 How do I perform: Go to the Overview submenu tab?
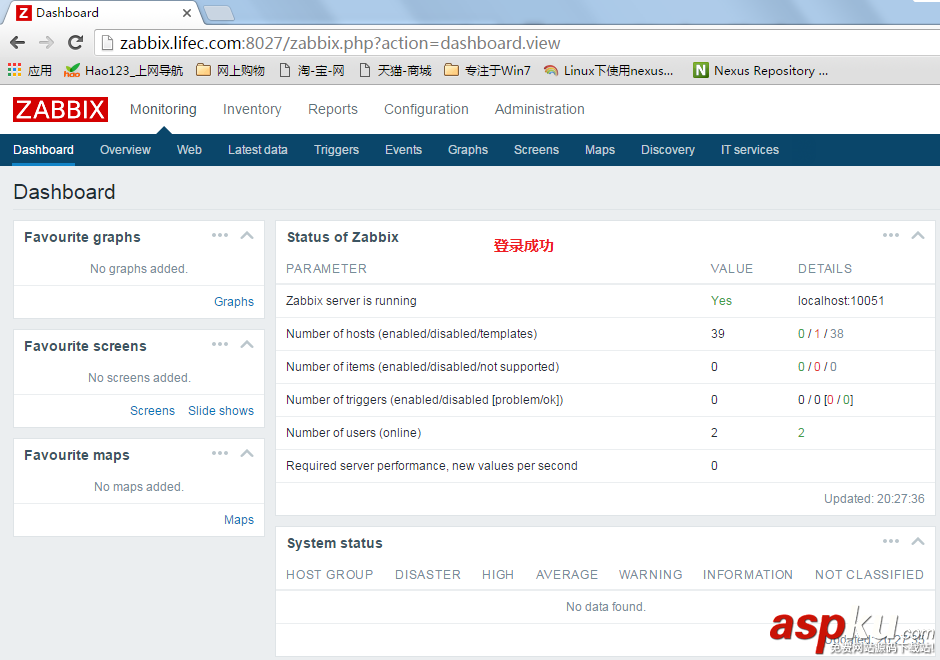click(x=125, y=150)
